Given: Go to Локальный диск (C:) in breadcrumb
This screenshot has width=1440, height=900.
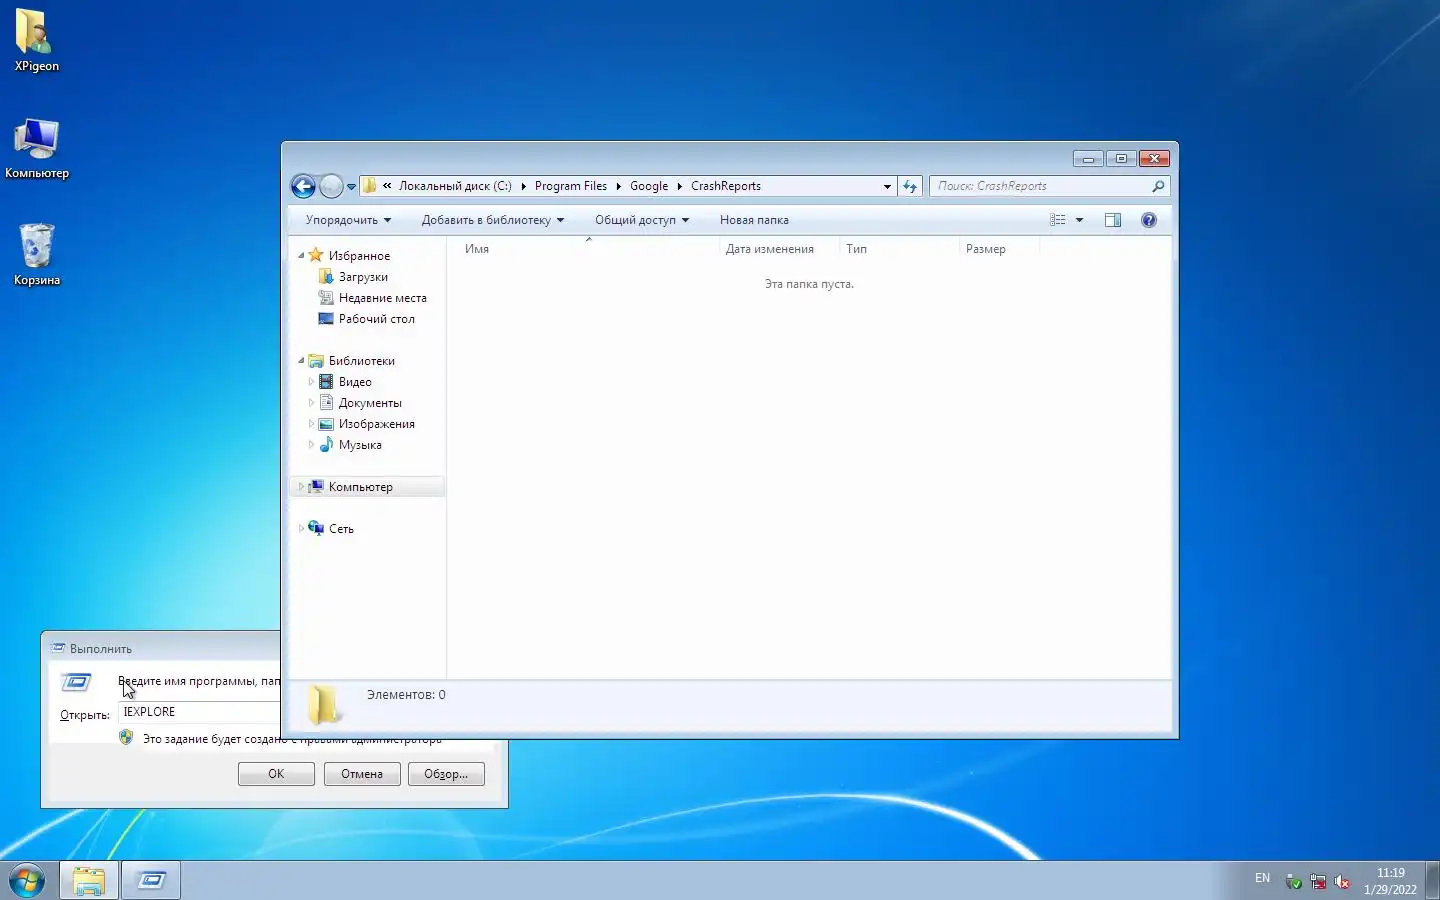Looking at the screenshot, I should pyautogui.click(x=455, y=186).
